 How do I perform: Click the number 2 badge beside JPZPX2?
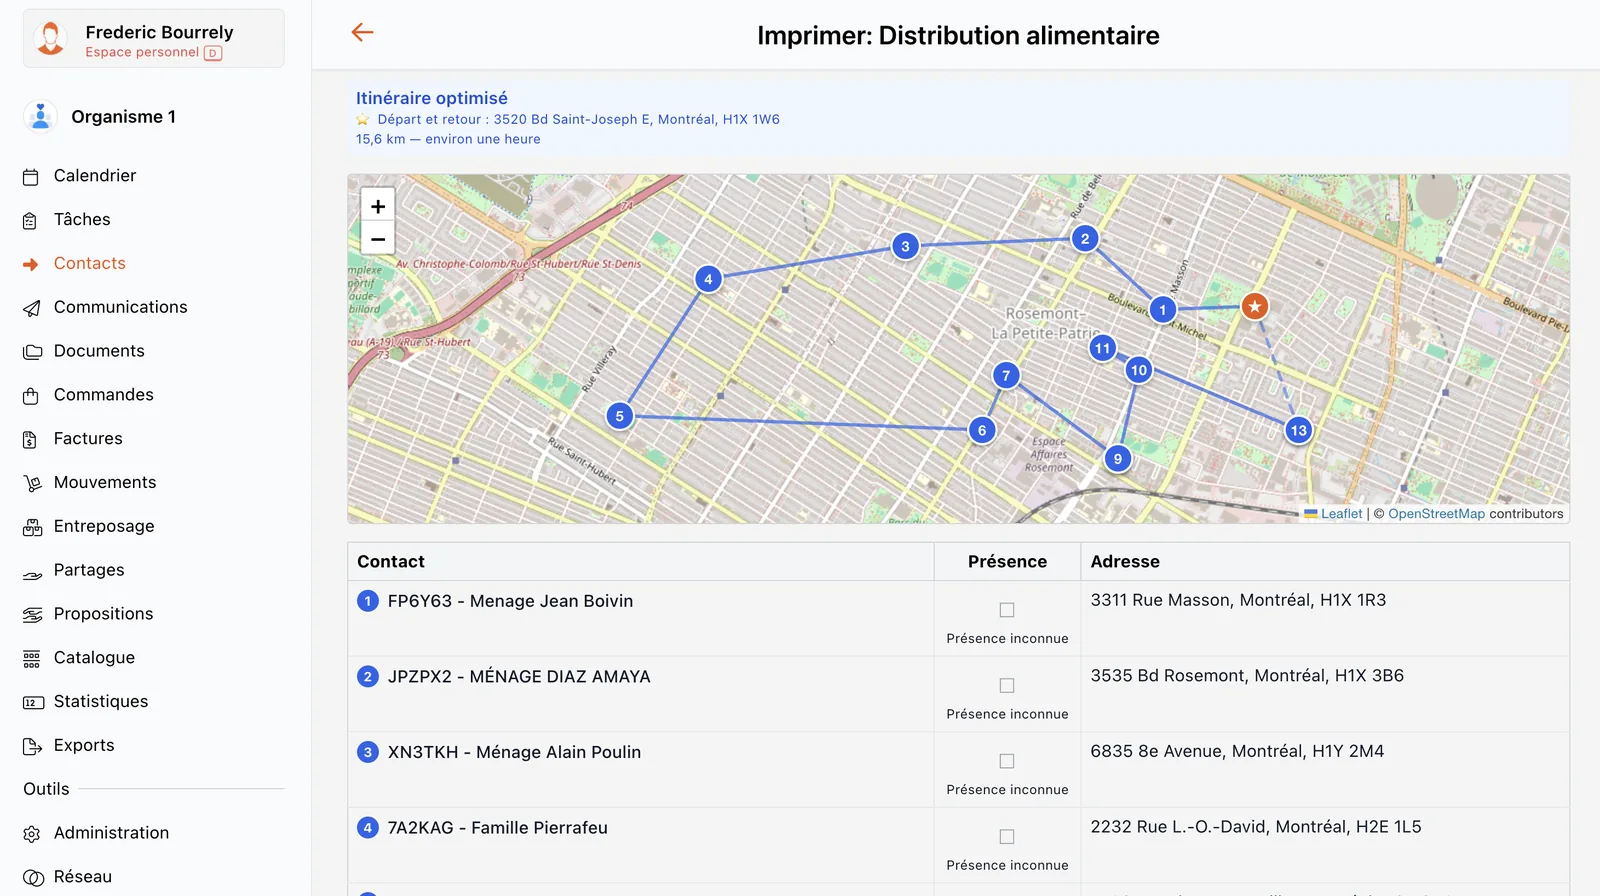pyautogui.click(x=368, y=677)
